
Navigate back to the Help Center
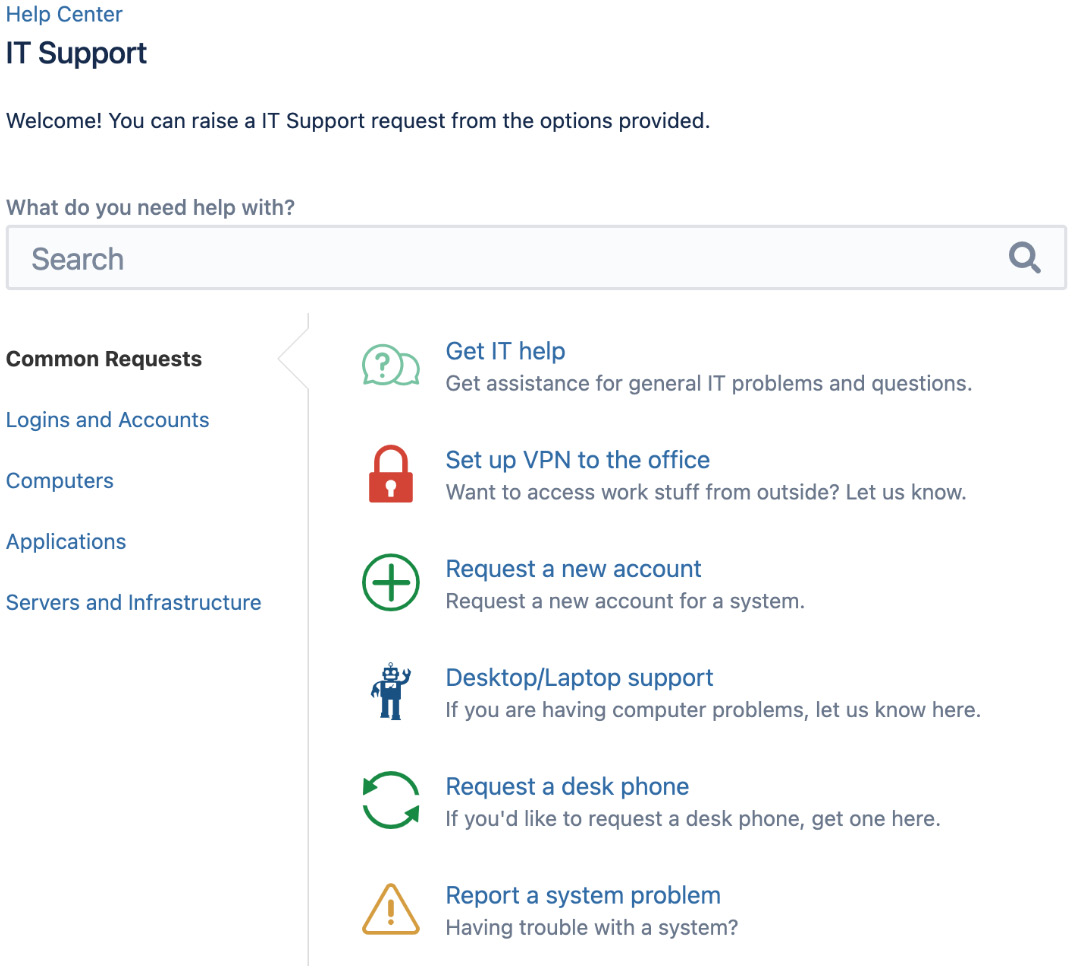63,14
